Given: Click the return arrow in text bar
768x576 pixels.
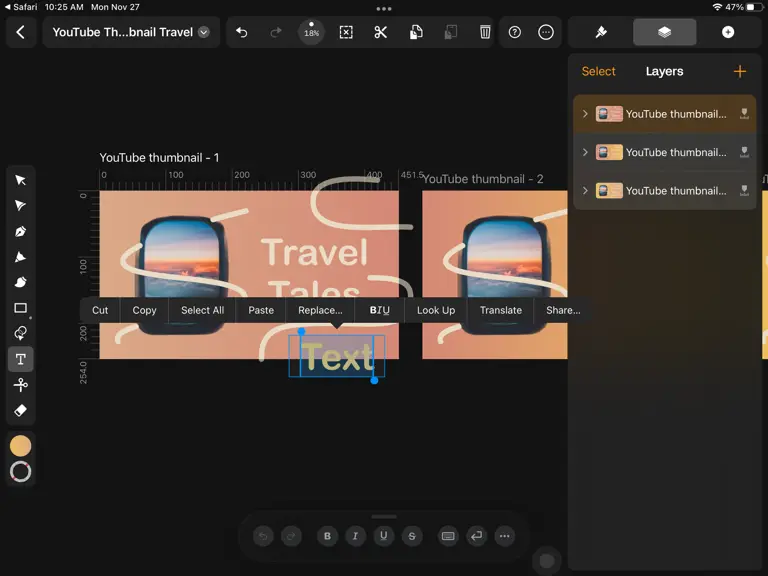Looking at the screenshot, I should click(476, 536).
